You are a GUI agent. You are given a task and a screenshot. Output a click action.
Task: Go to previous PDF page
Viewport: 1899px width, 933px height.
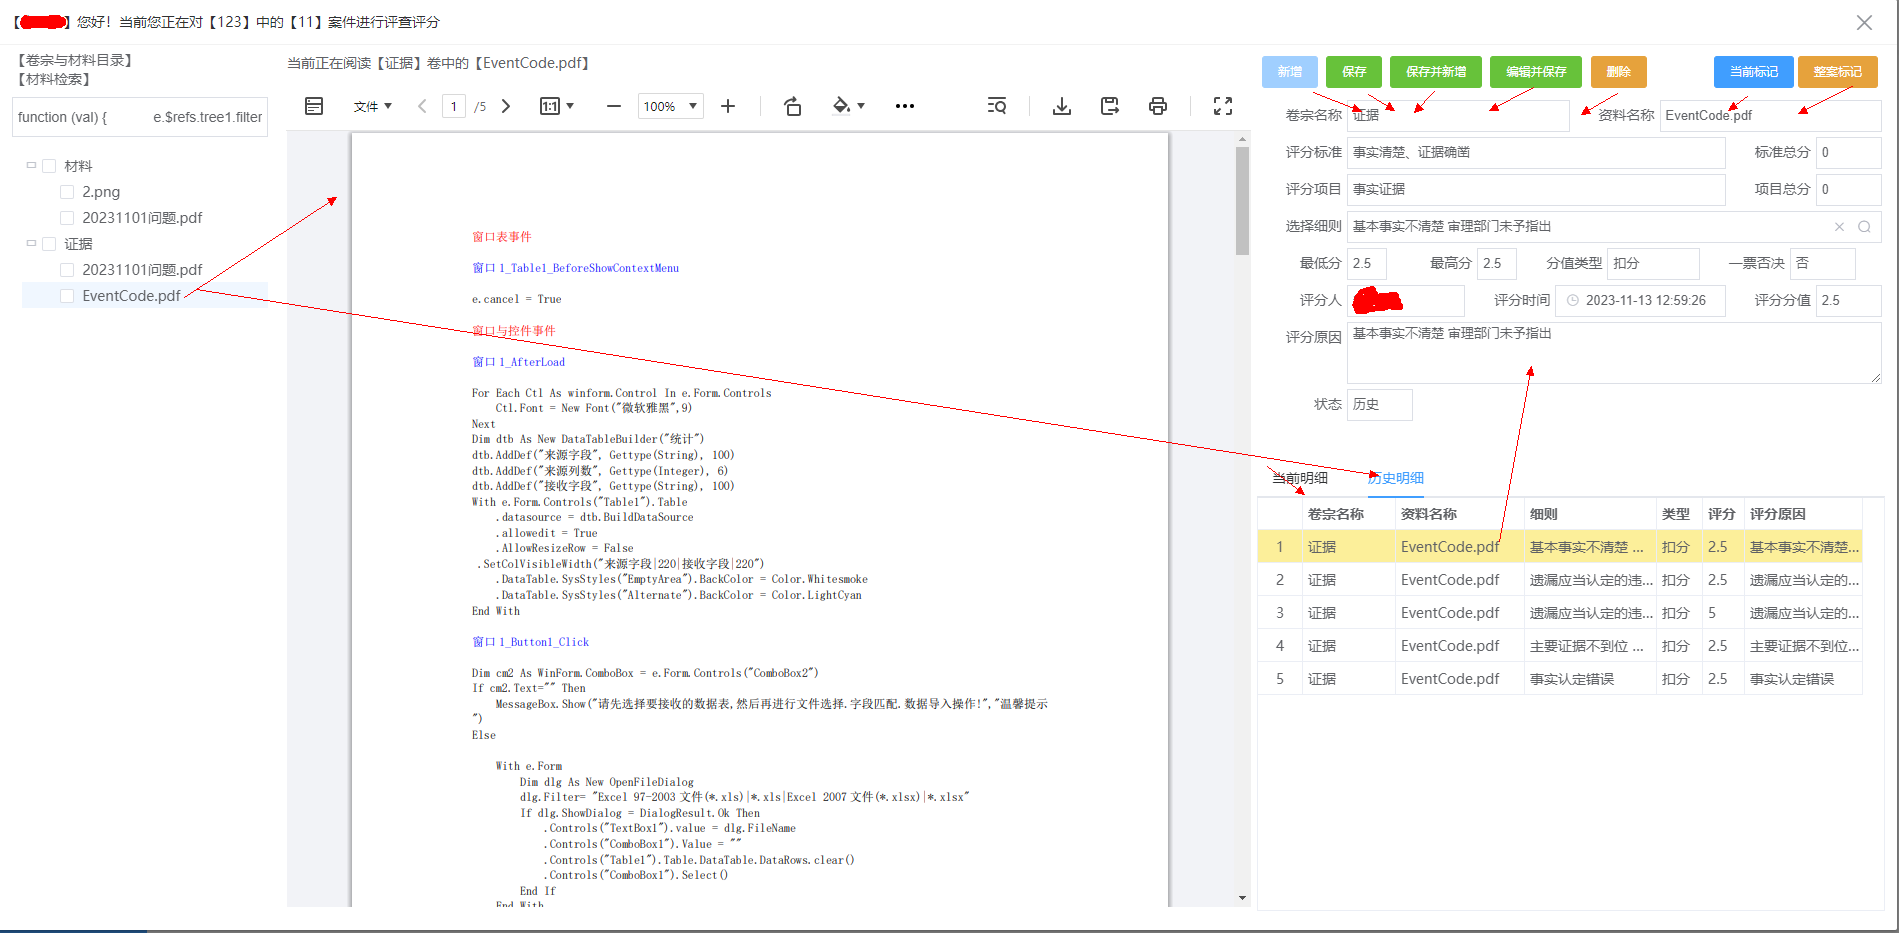[x=422, y=106]
